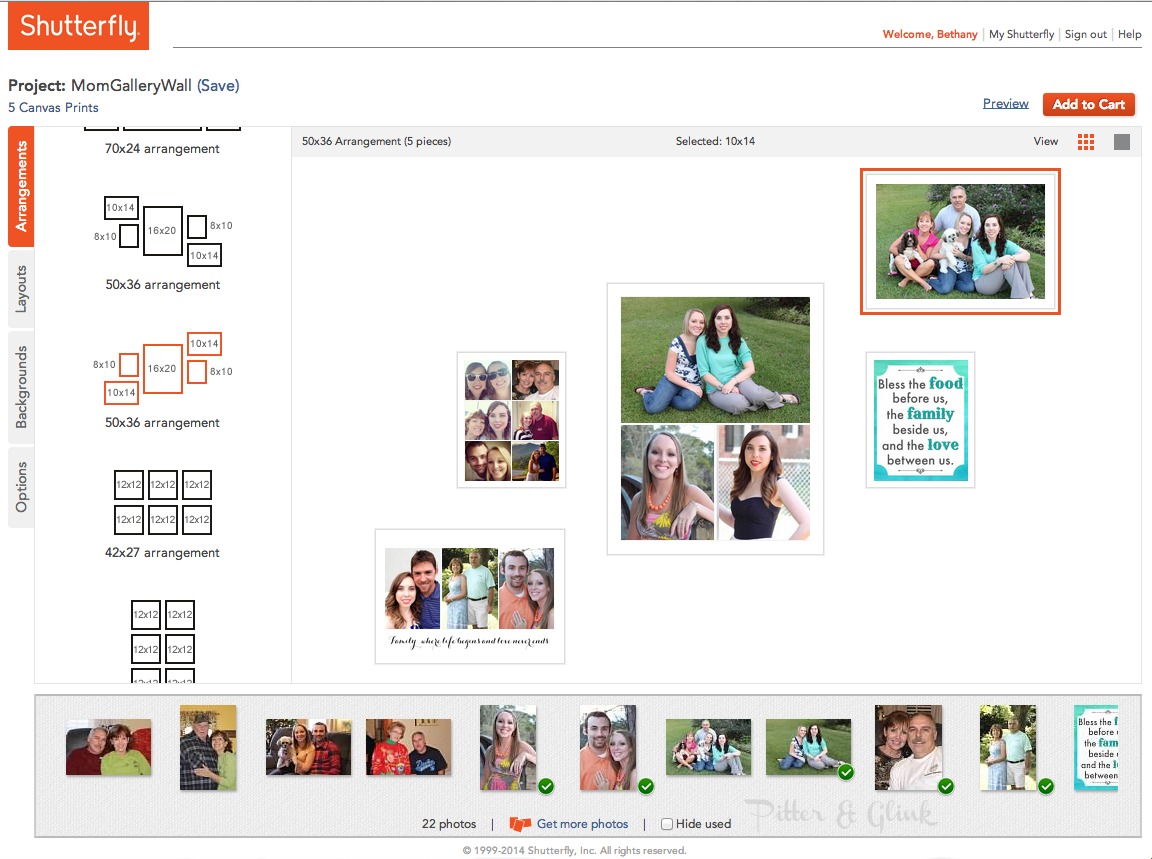Switch to the Backgrounds sidebar tab
The height and width of the screenshot is (859, 1152).
22,385
